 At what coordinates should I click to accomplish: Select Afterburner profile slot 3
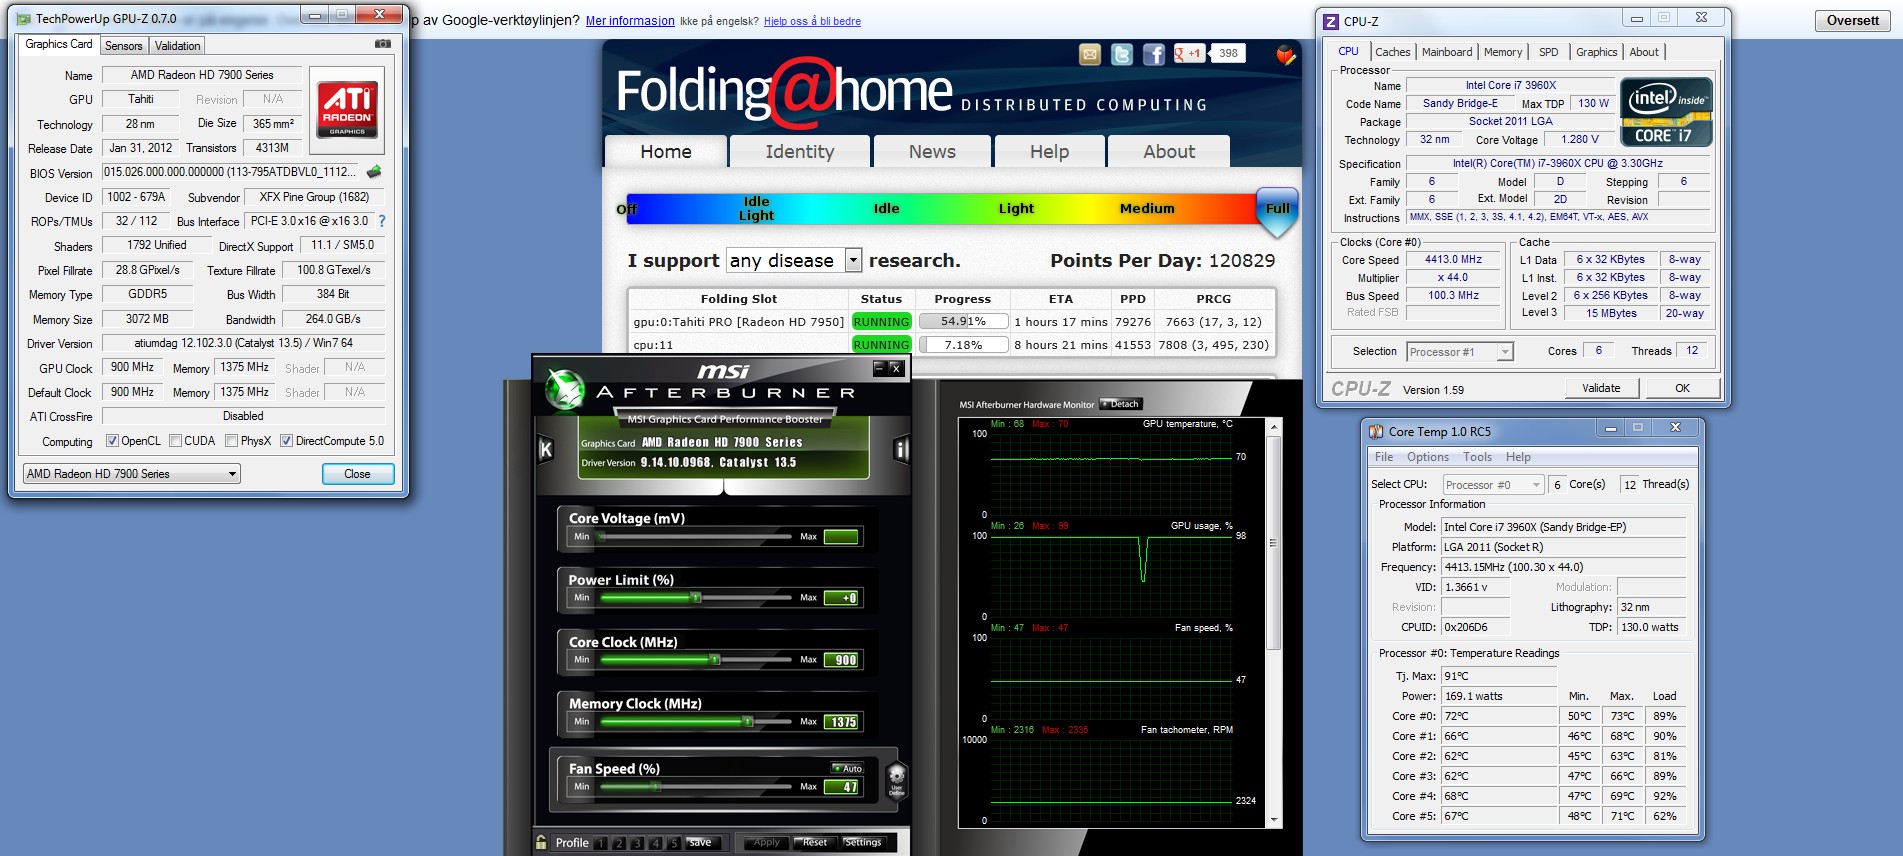tap(637, 843)
